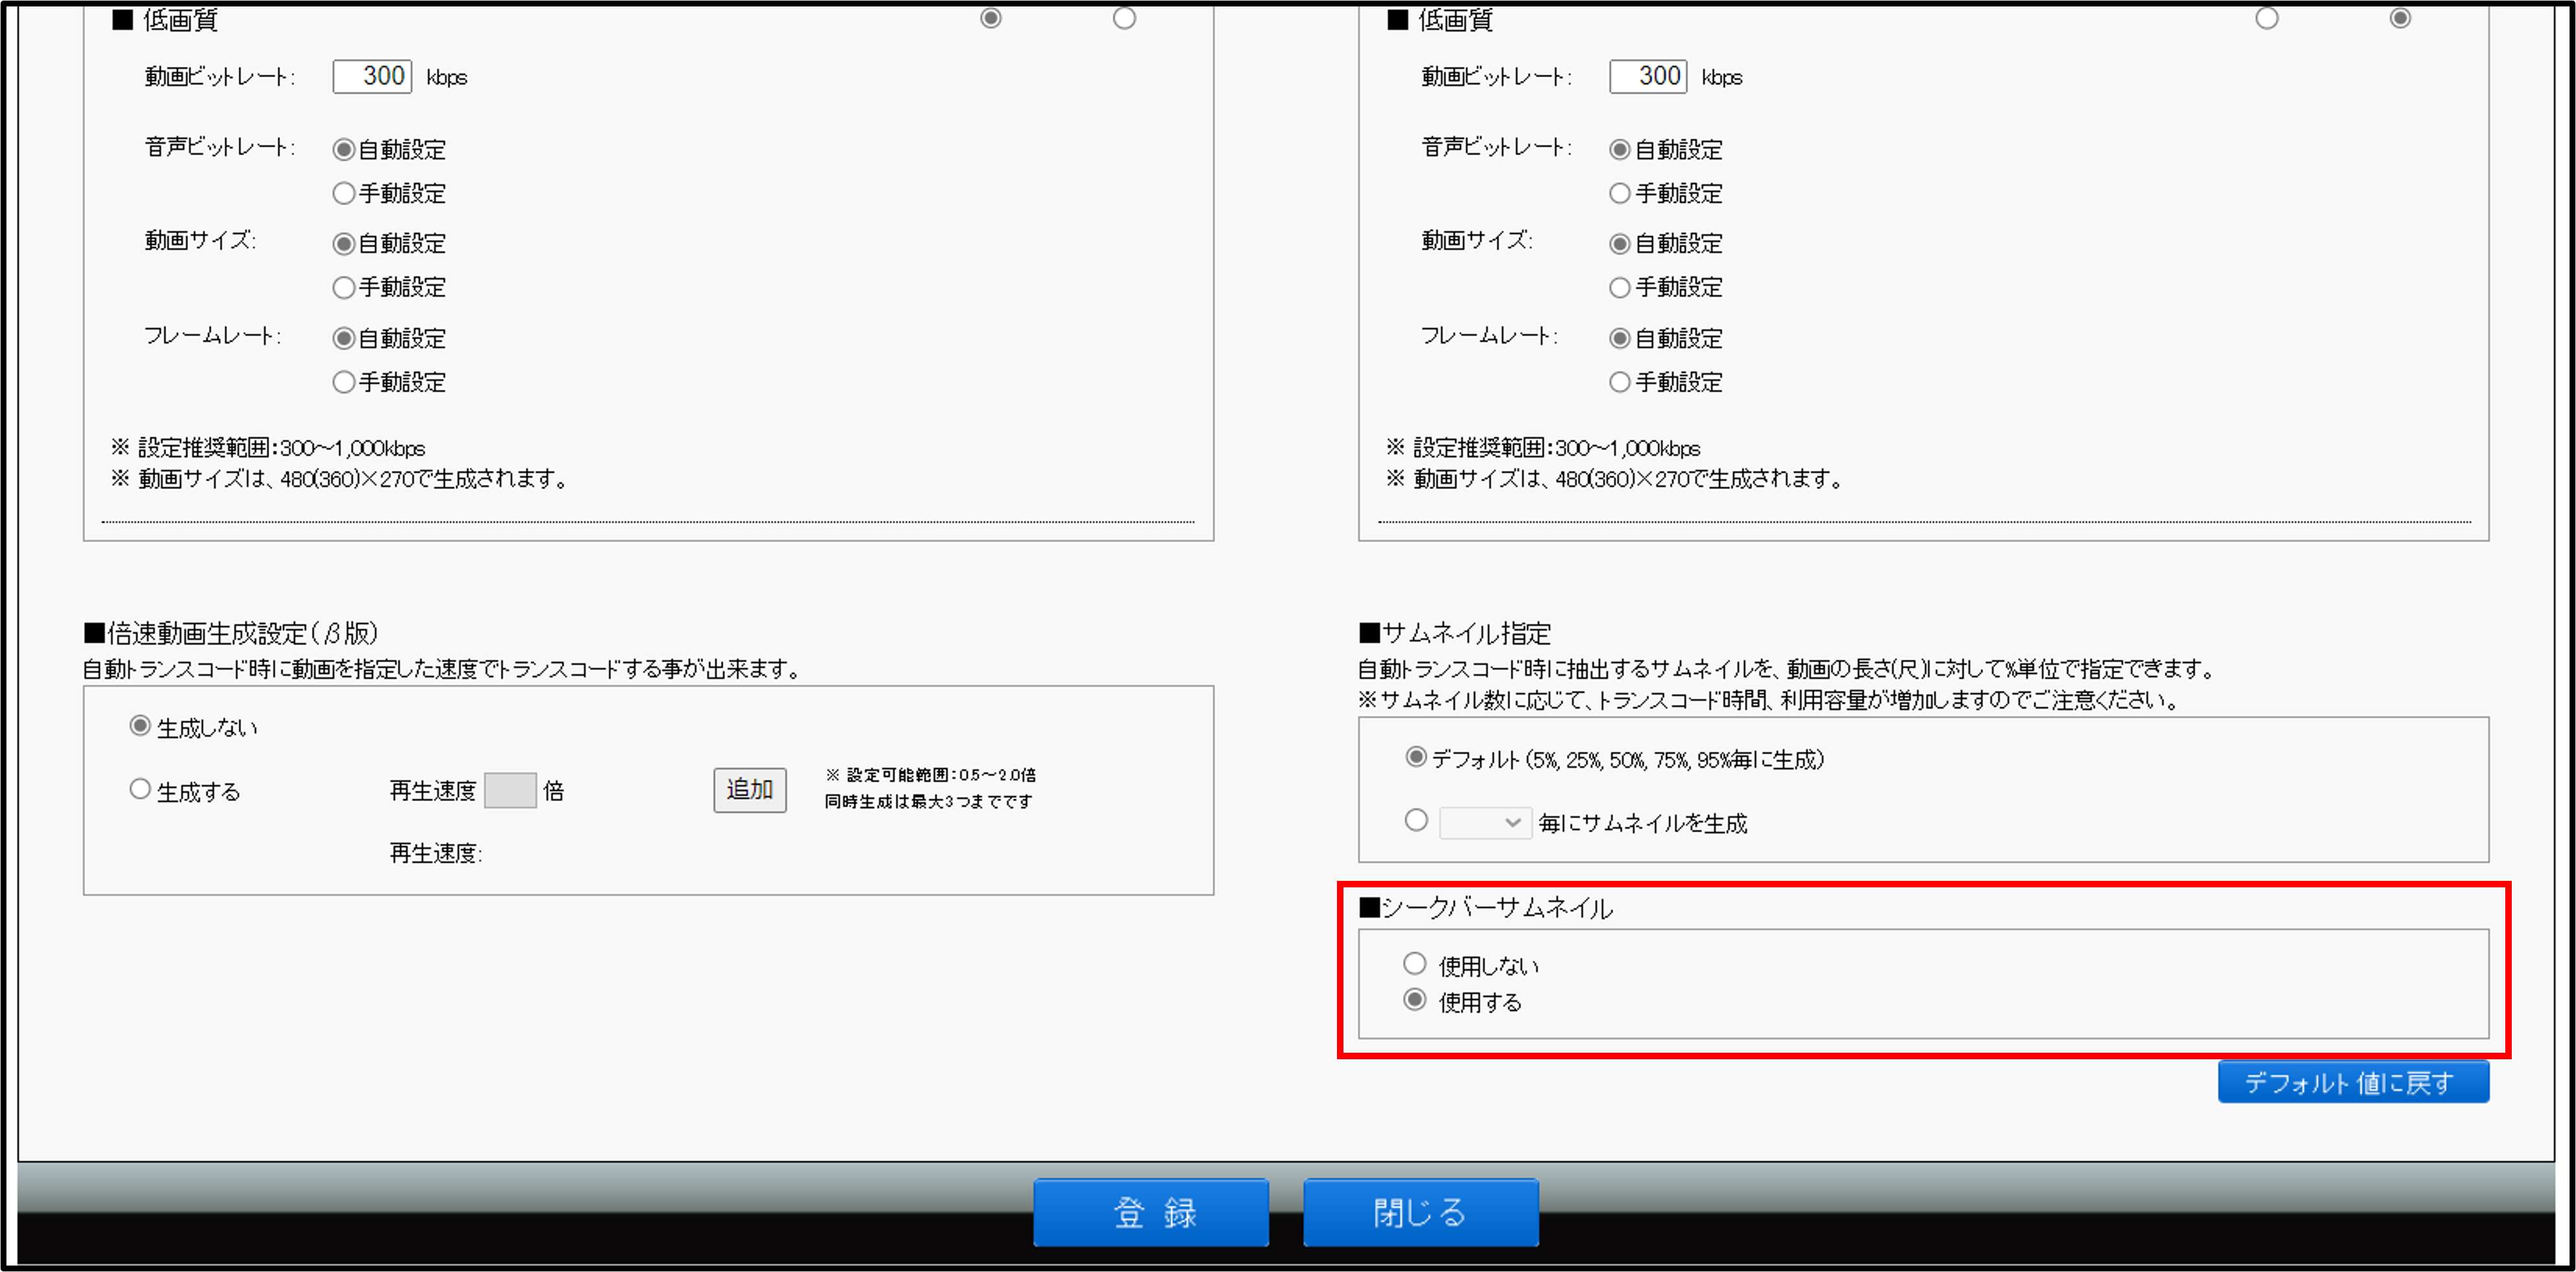The image size is (2576, 1272).
Task: Click left panel 動画ビットレート input field
Action: (372, 76)
